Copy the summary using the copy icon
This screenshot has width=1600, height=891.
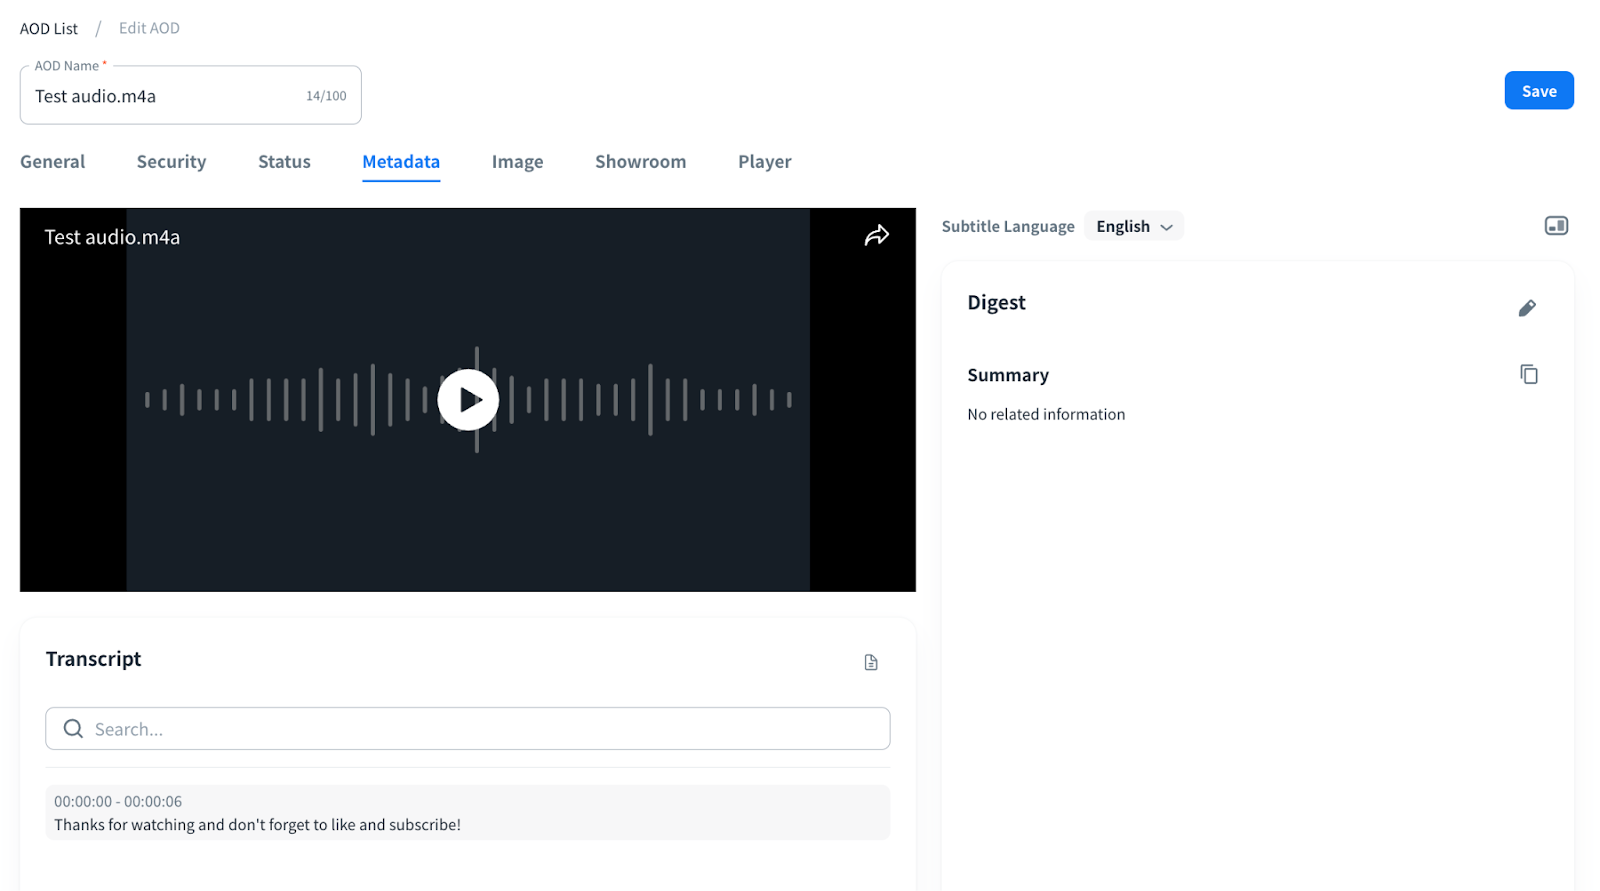pyautogui.click(x=1528, y=374)
